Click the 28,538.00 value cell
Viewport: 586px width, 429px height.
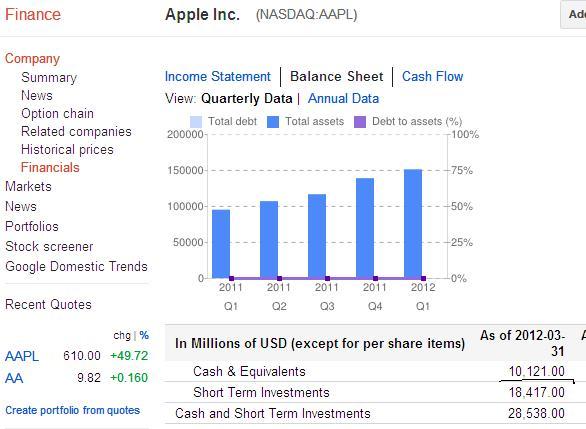point(536,413)
